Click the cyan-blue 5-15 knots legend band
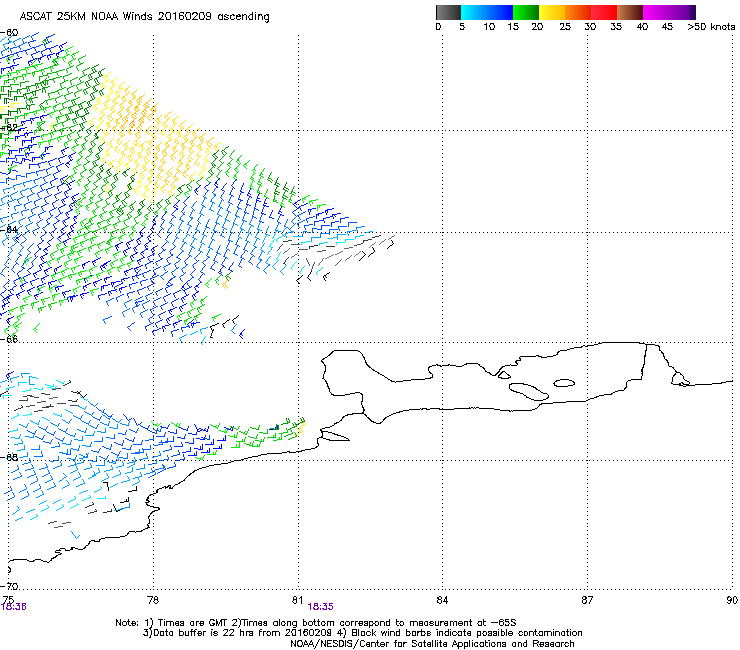 (x=487, y=12)
